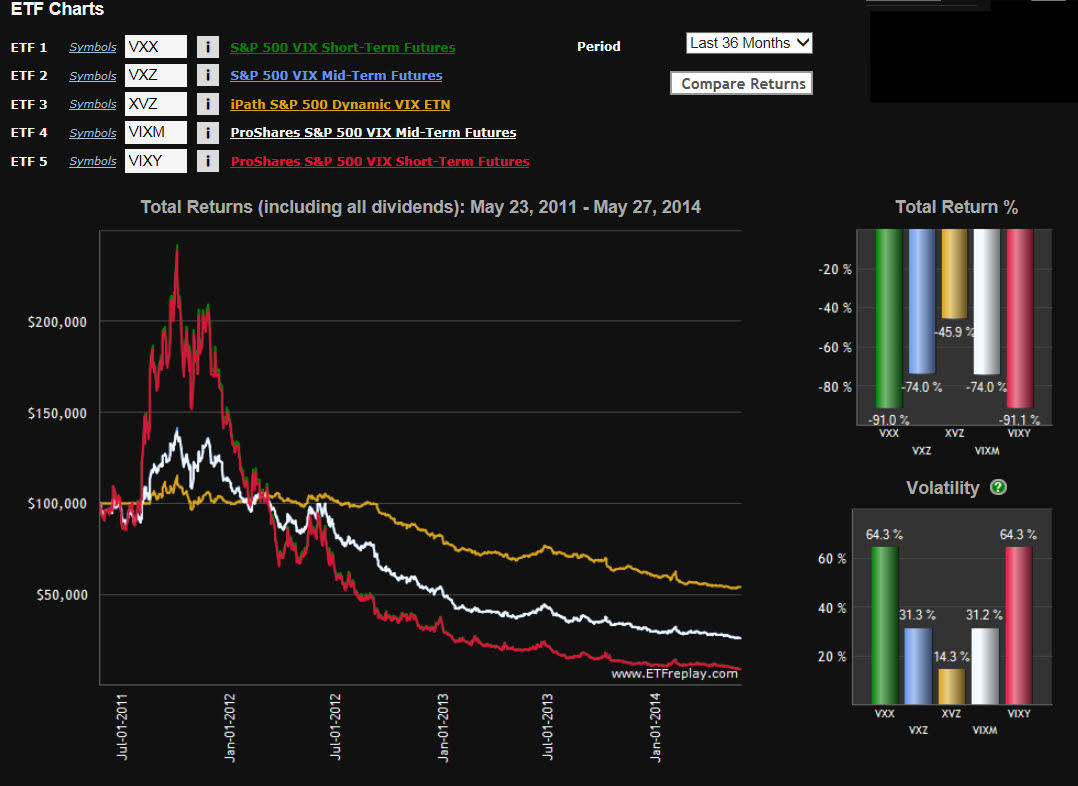This screenshot has width=1078, height=786.
Task: Click the info icon for VIXY
Action: click(207, 161)
